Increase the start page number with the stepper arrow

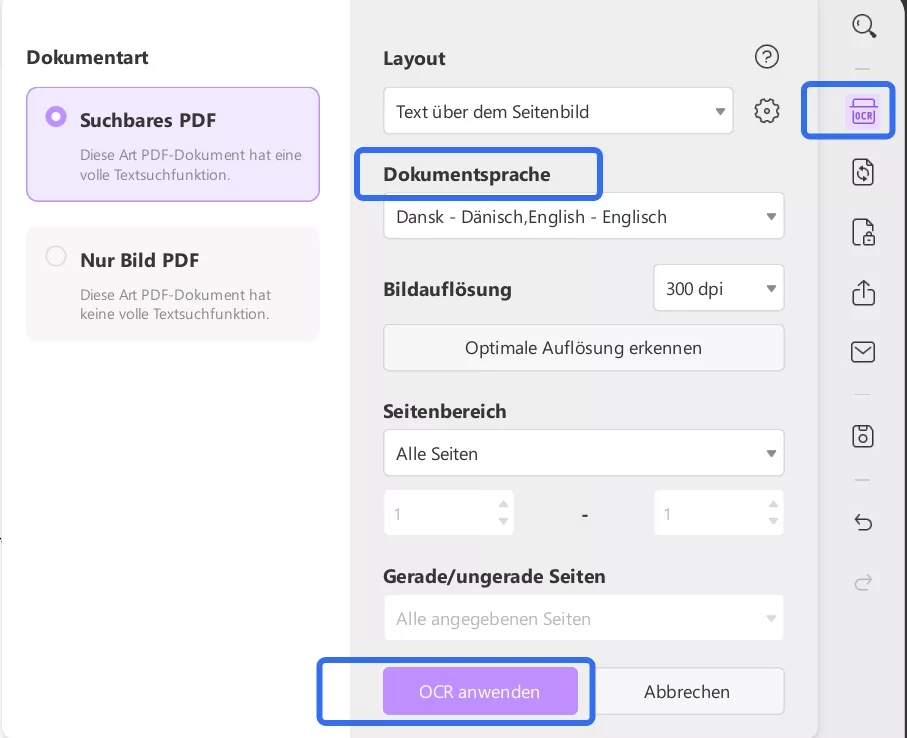(x=503, y=505)
